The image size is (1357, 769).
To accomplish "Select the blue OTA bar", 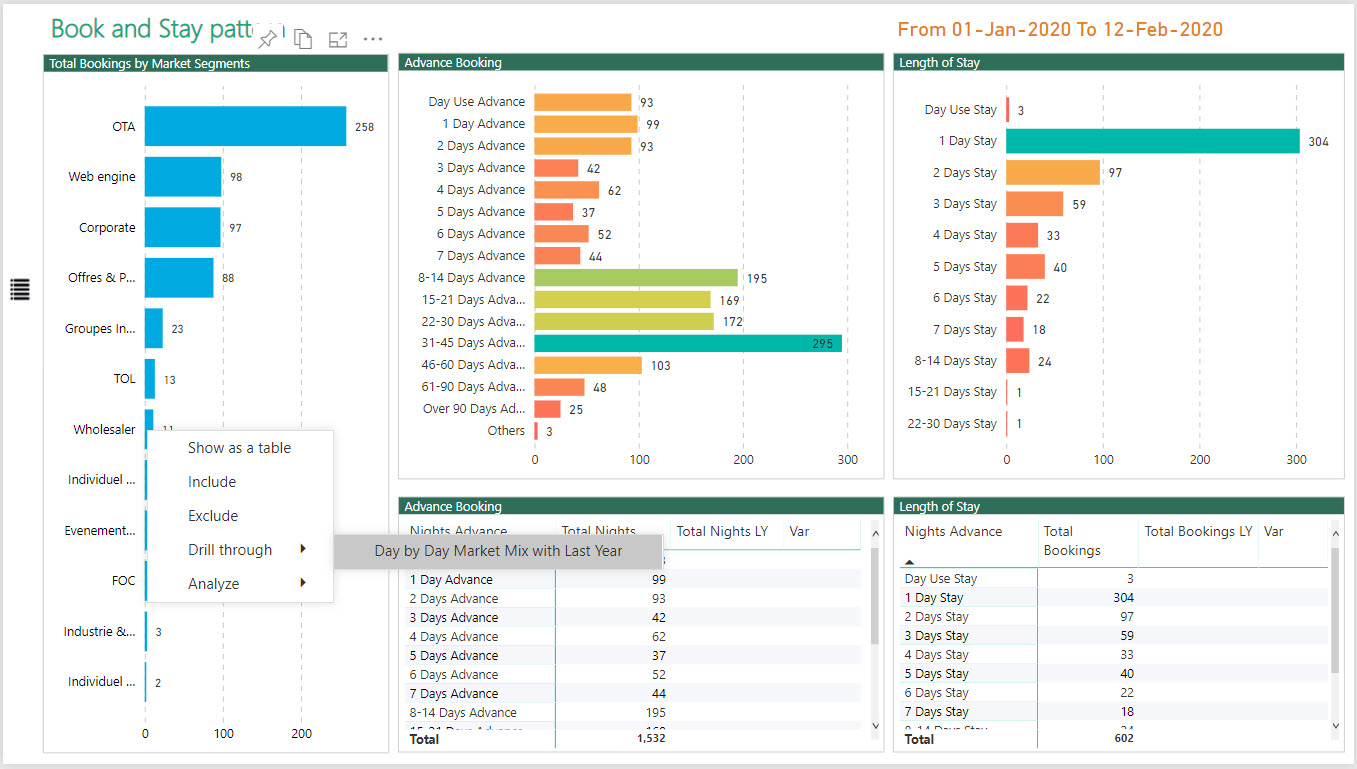I will point(245,127).
